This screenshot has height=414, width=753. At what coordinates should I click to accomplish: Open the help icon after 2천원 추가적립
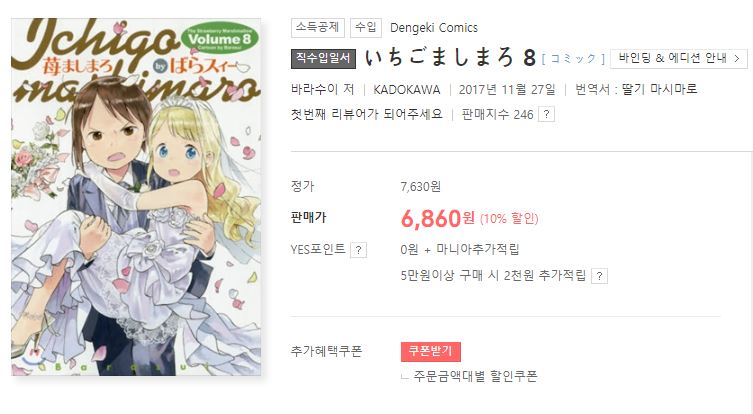click(599, 276)
